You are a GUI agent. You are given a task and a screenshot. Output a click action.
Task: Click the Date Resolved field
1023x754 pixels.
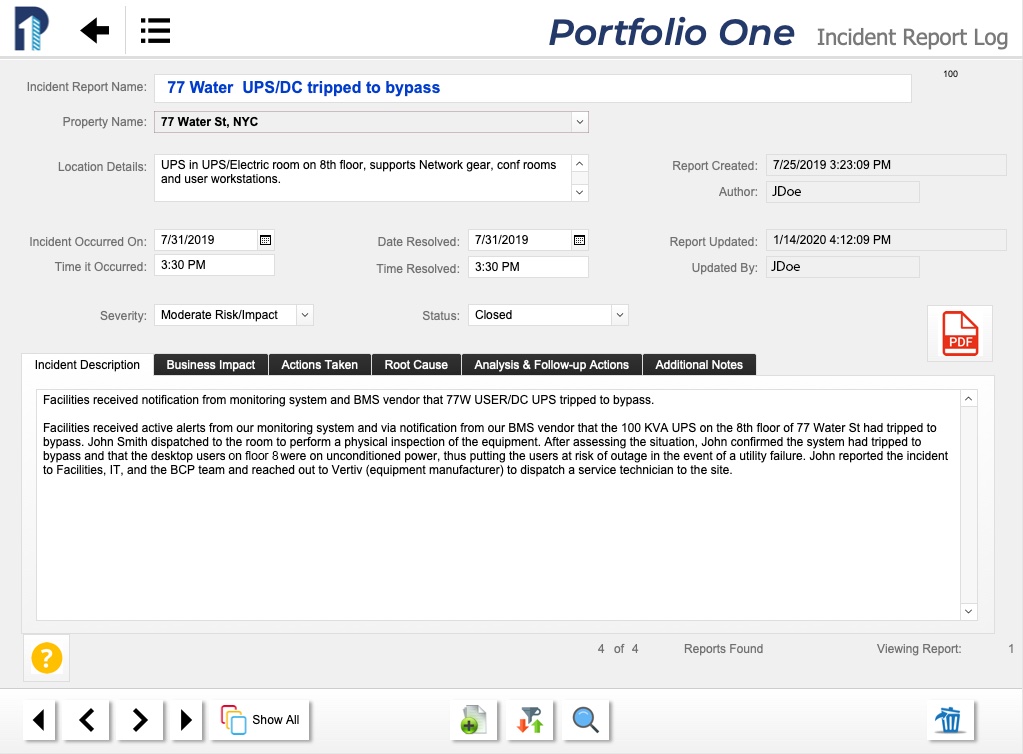[520, 240]
